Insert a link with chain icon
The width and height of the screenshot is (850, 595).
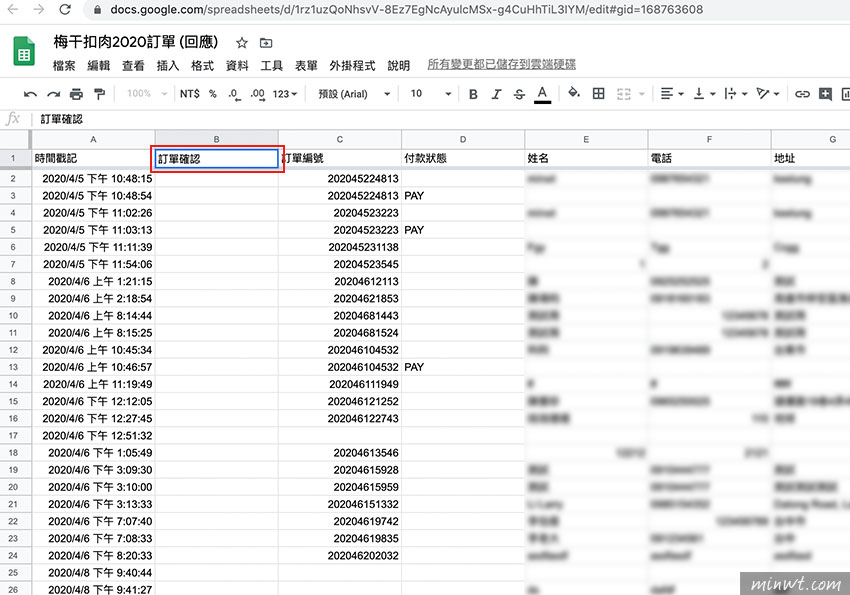[802, 94]
